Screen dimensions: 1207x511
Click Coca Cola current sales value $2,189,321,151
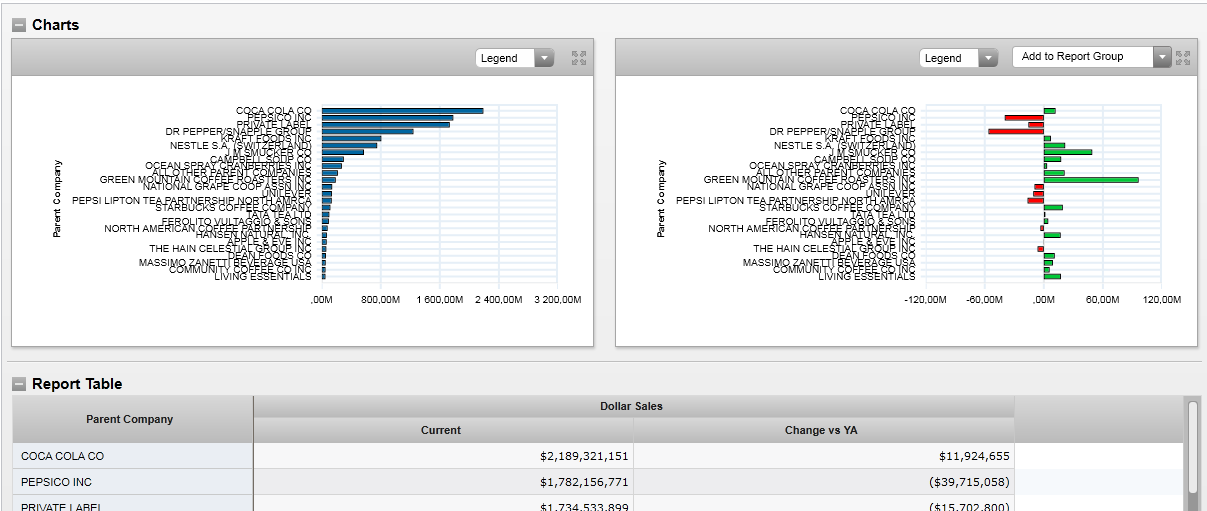(584, 456)
